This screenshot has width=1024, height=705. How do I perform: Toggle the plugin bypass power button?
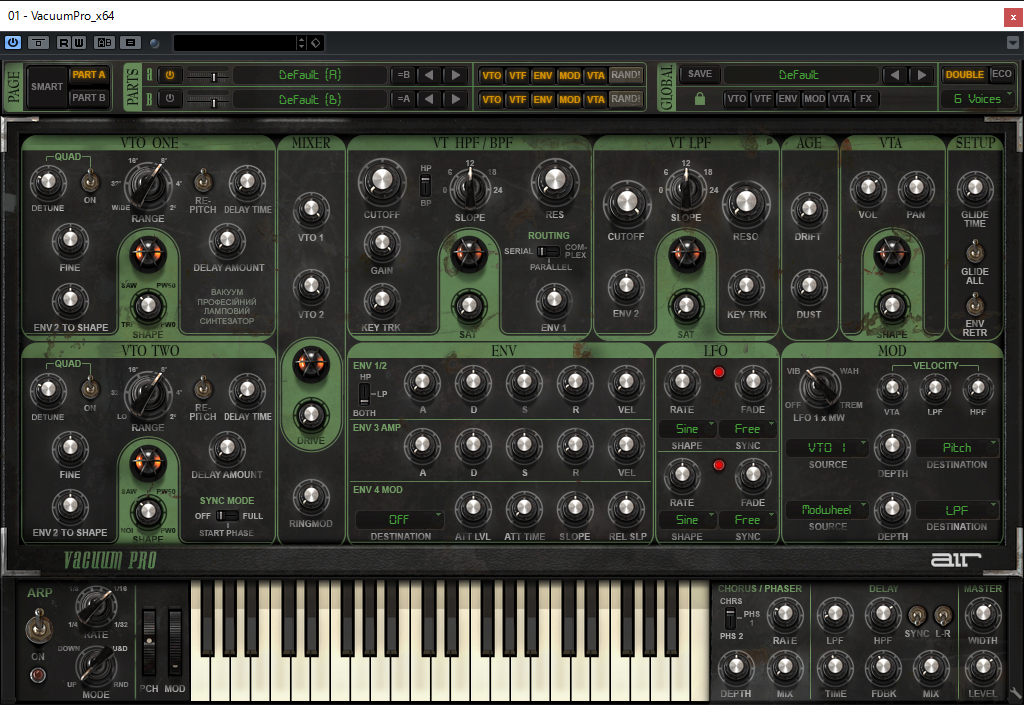[x=13, y=42]
